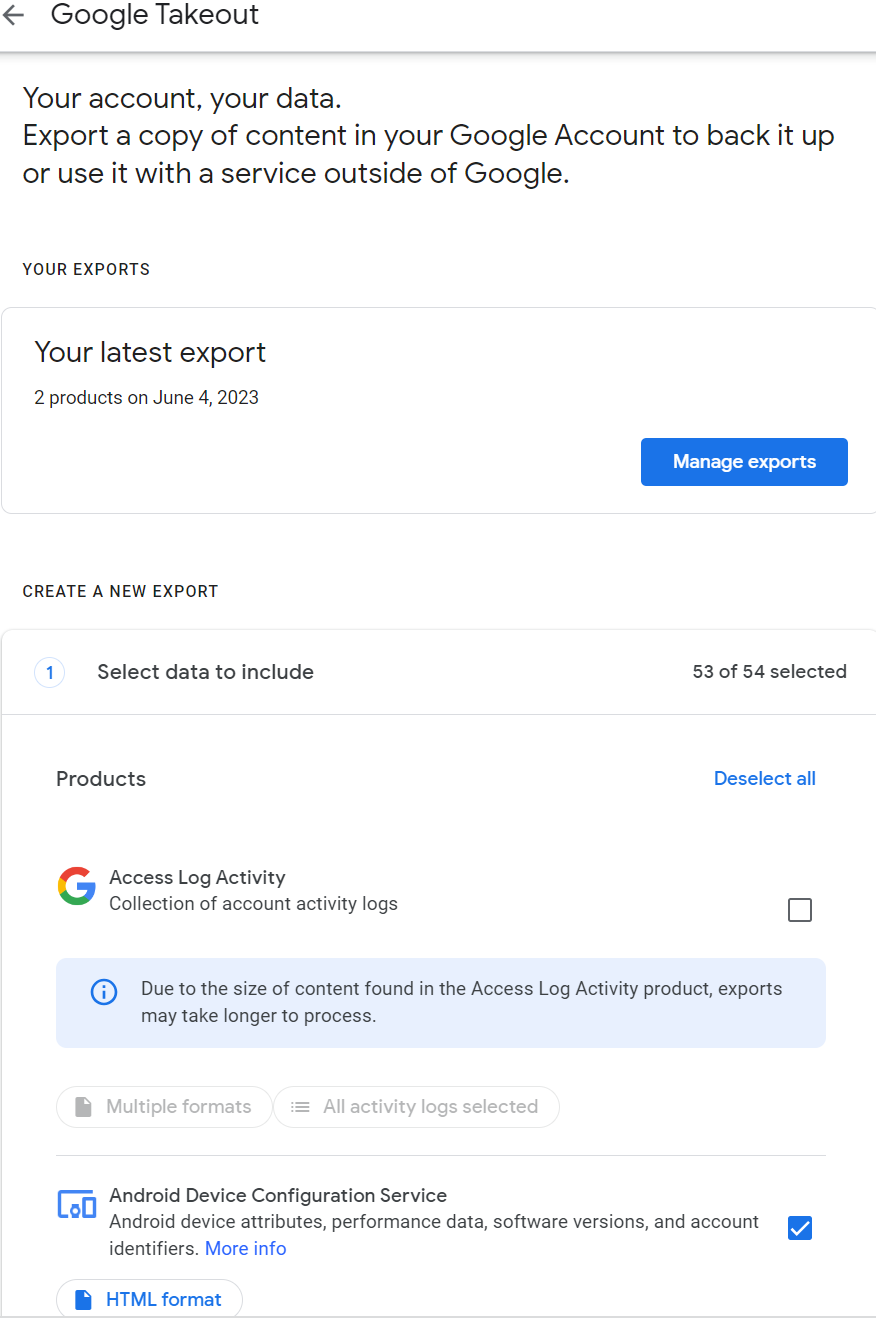Image resolution: width=876 pixels, height=1330 pixels.
Task: Click the step 1 circle indicator
Action: pos(50,672)
